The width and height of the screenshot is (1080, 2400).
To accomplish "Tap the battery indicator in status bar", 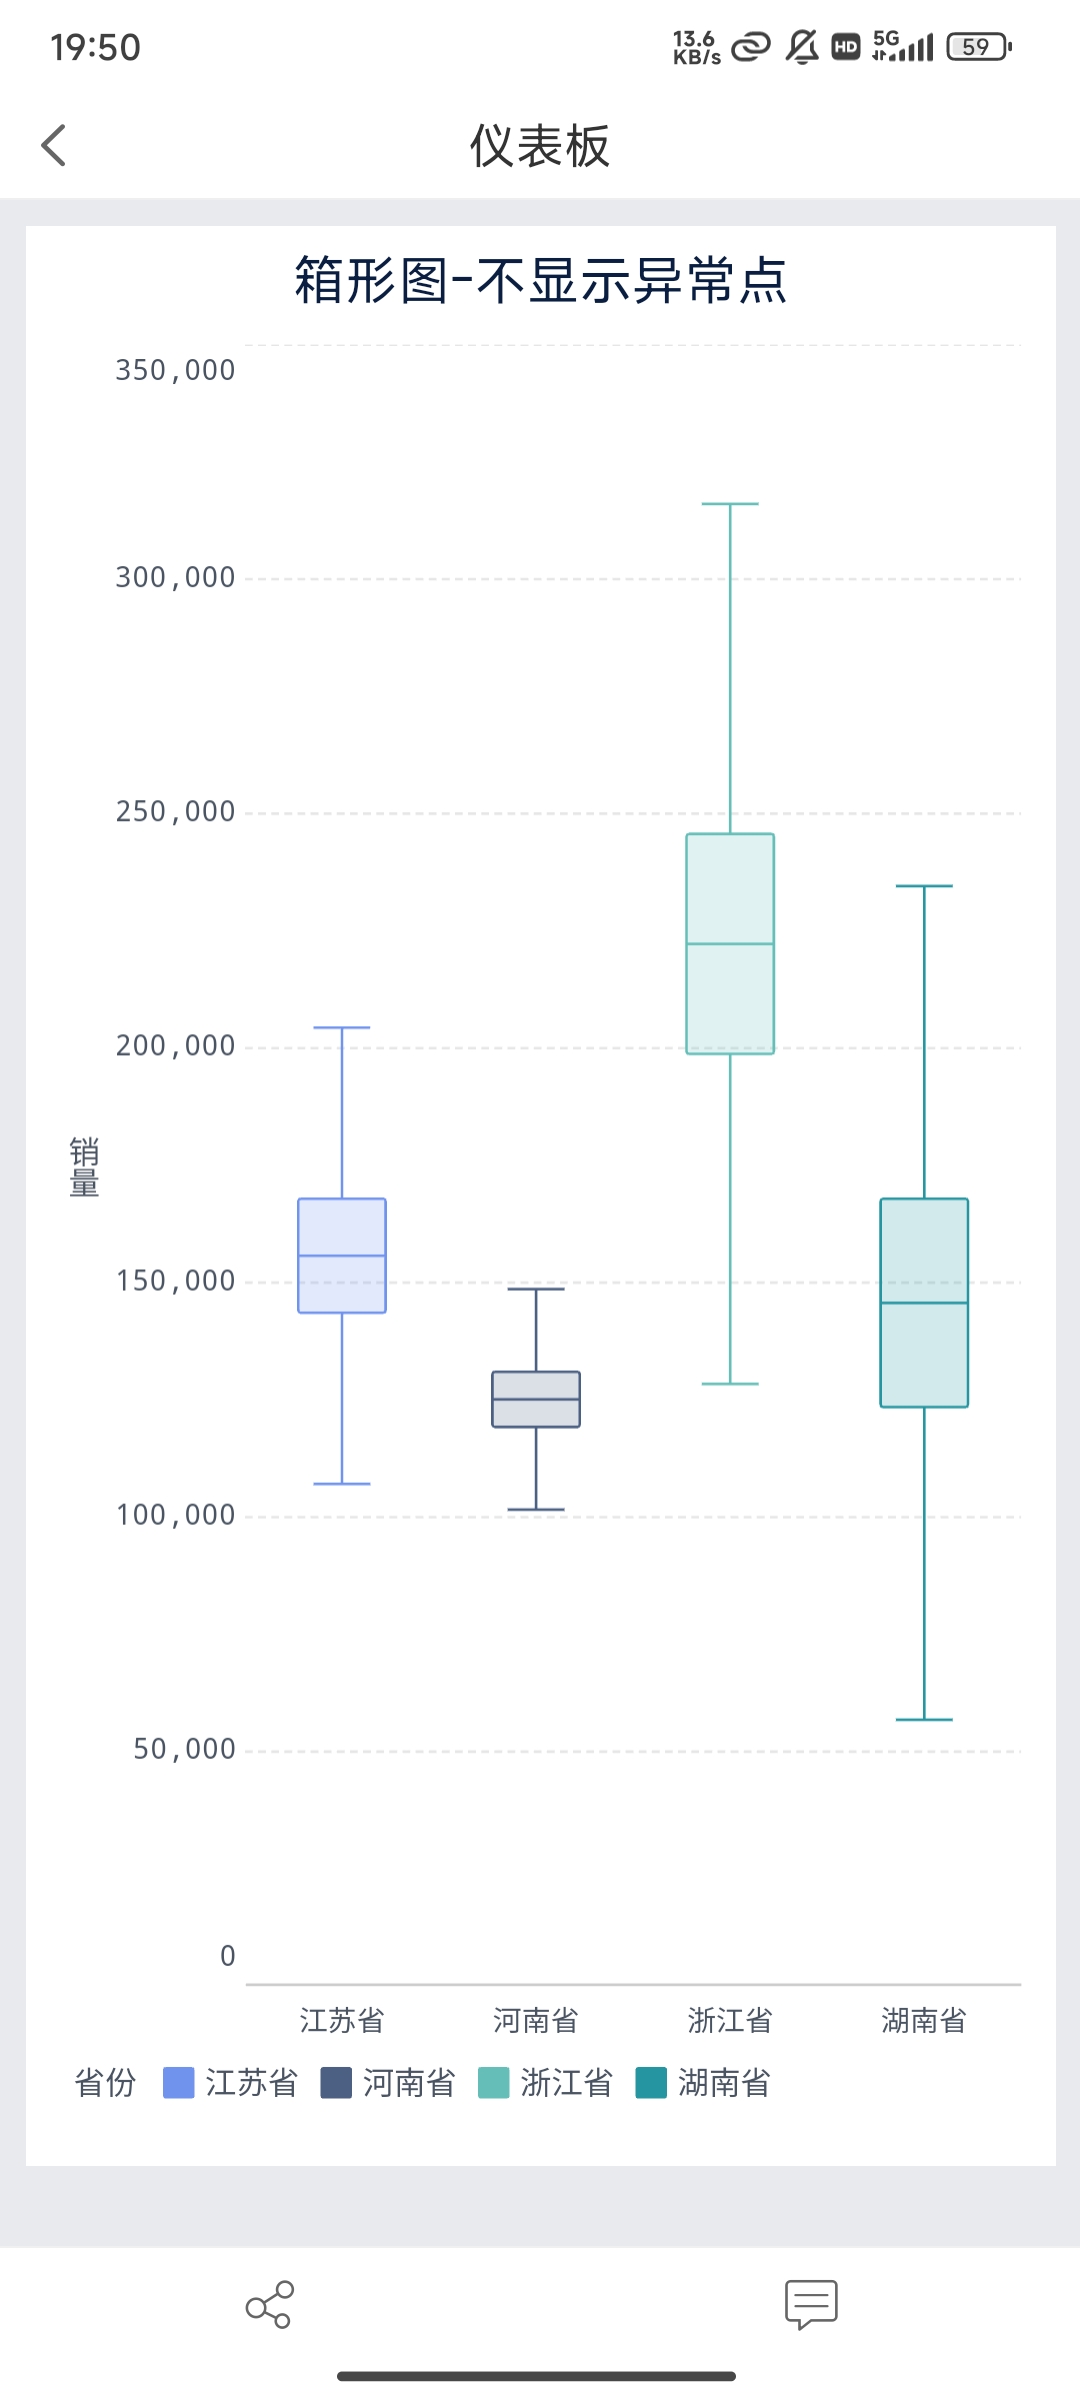I will 979,47.
